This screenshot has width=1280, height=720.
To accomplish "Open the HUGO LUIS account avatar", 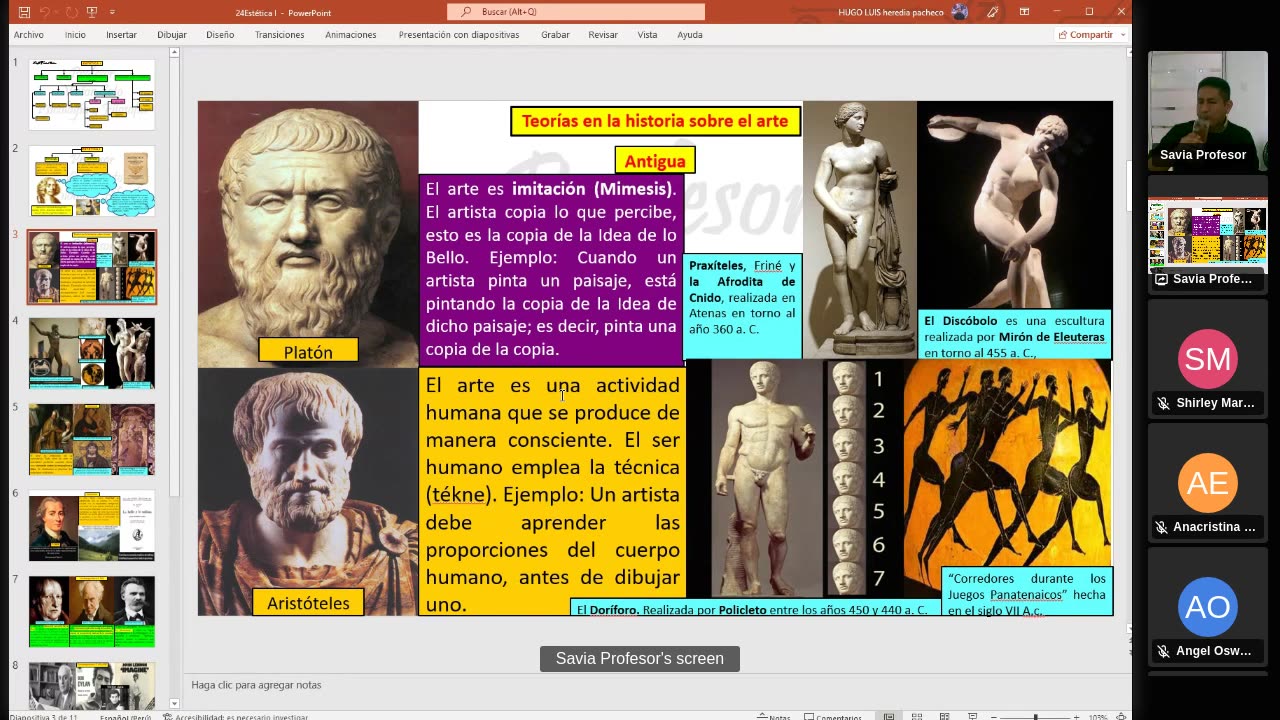I will 960,12.
